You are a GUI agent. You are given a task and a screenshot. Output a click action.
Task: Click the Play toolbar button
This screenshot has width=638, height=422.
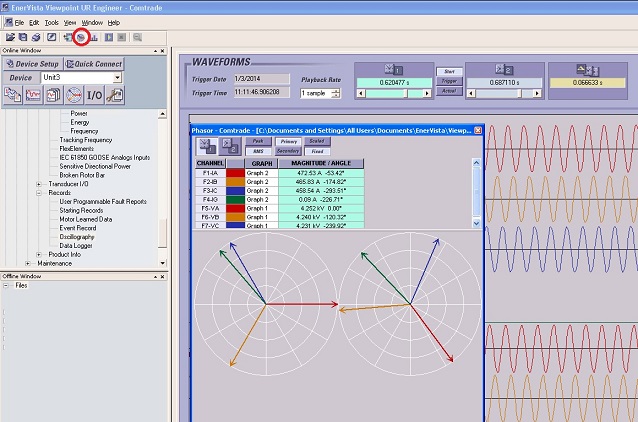(x=109, y=37)
